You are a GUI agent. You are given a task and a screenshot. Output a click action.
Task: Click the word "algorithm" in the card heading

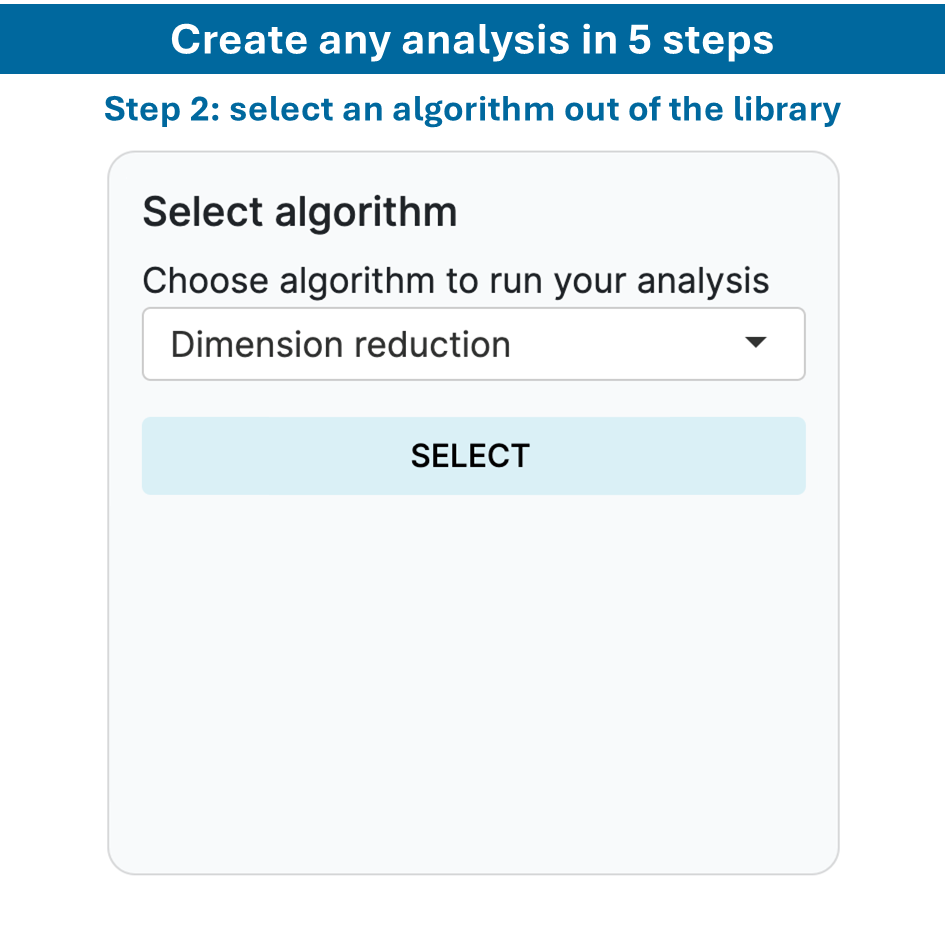click(x=366, y=213)
